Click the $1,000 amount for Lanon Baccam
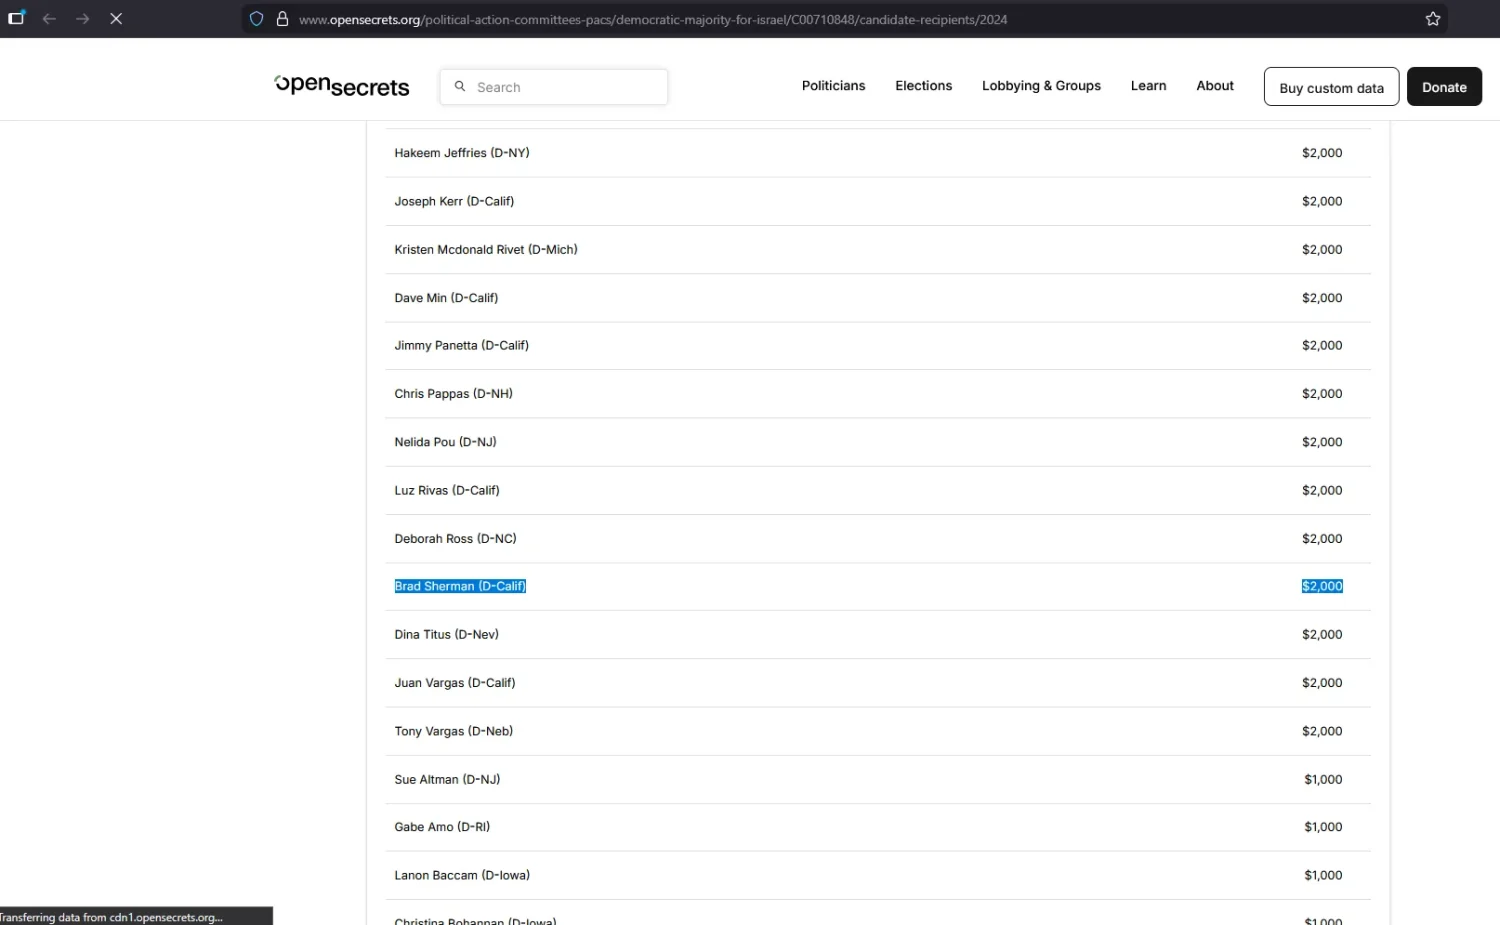Image resolution: width=1500 pixels, height=925 pixels. (x=1323, y=875)
